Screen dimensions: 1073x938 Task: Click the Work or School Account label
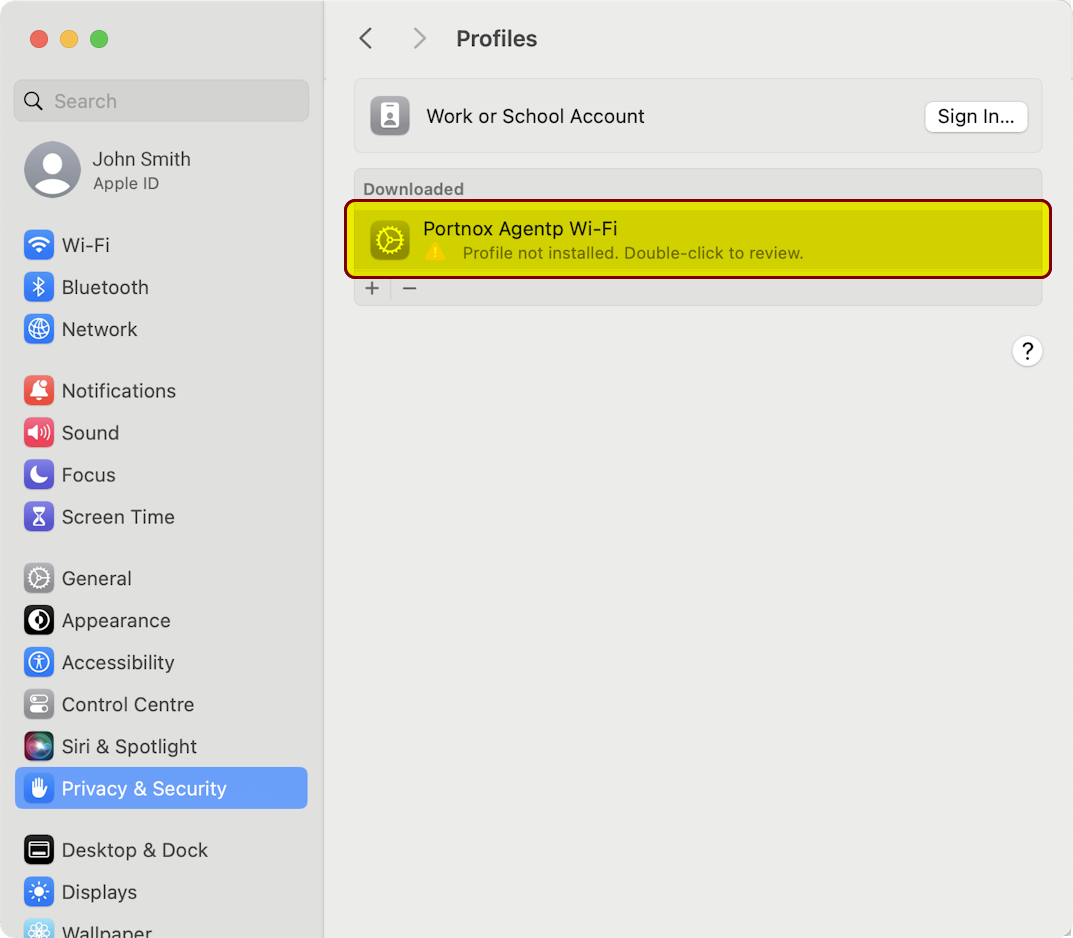(535, 116)
